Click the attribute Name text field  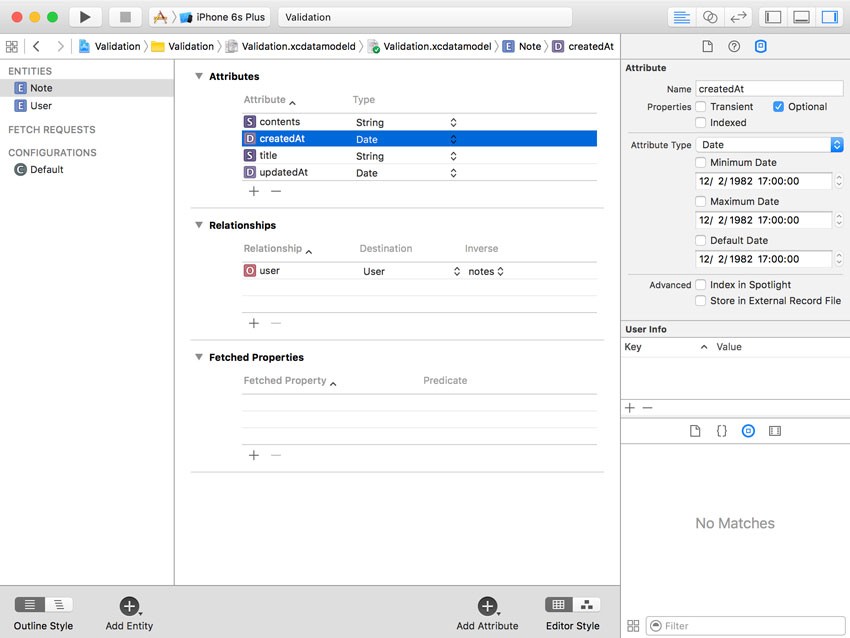click(x=769, y=89)
